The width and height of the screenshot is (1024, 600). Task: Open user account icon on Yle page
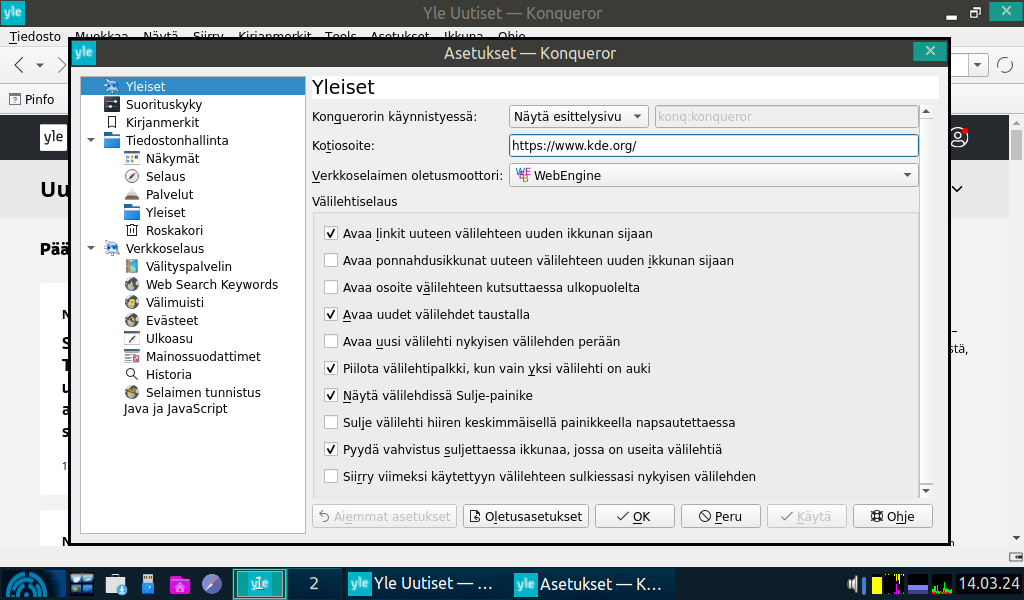coord(959,137)
